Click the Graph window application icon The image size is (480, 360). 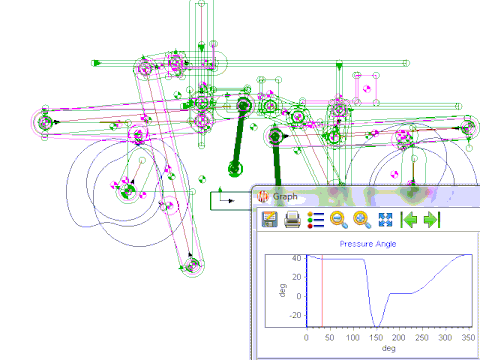click(263, 196)
